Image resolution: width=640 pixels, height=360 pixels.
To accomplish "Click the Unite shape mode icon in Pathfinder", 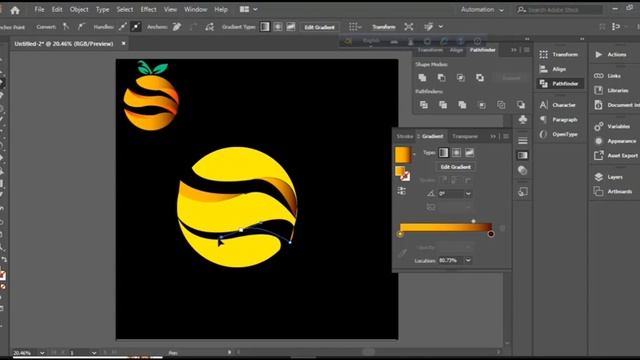I will tap(422, 78).
